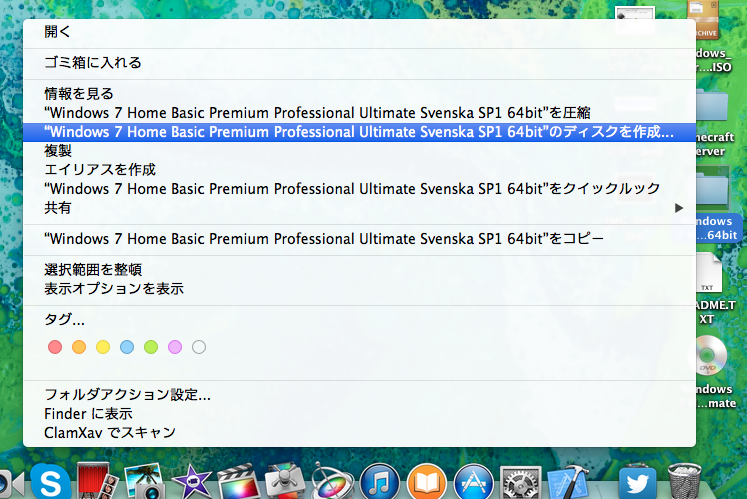Apply the blue tag color

[127, 347]
